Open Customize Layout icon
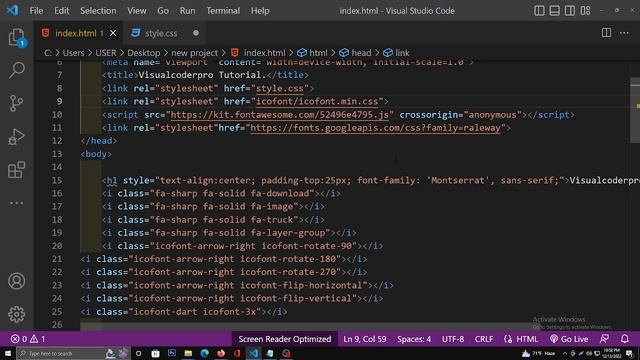Image resolution: width=640 pixels, height=360 pixels. coord(585,11)
